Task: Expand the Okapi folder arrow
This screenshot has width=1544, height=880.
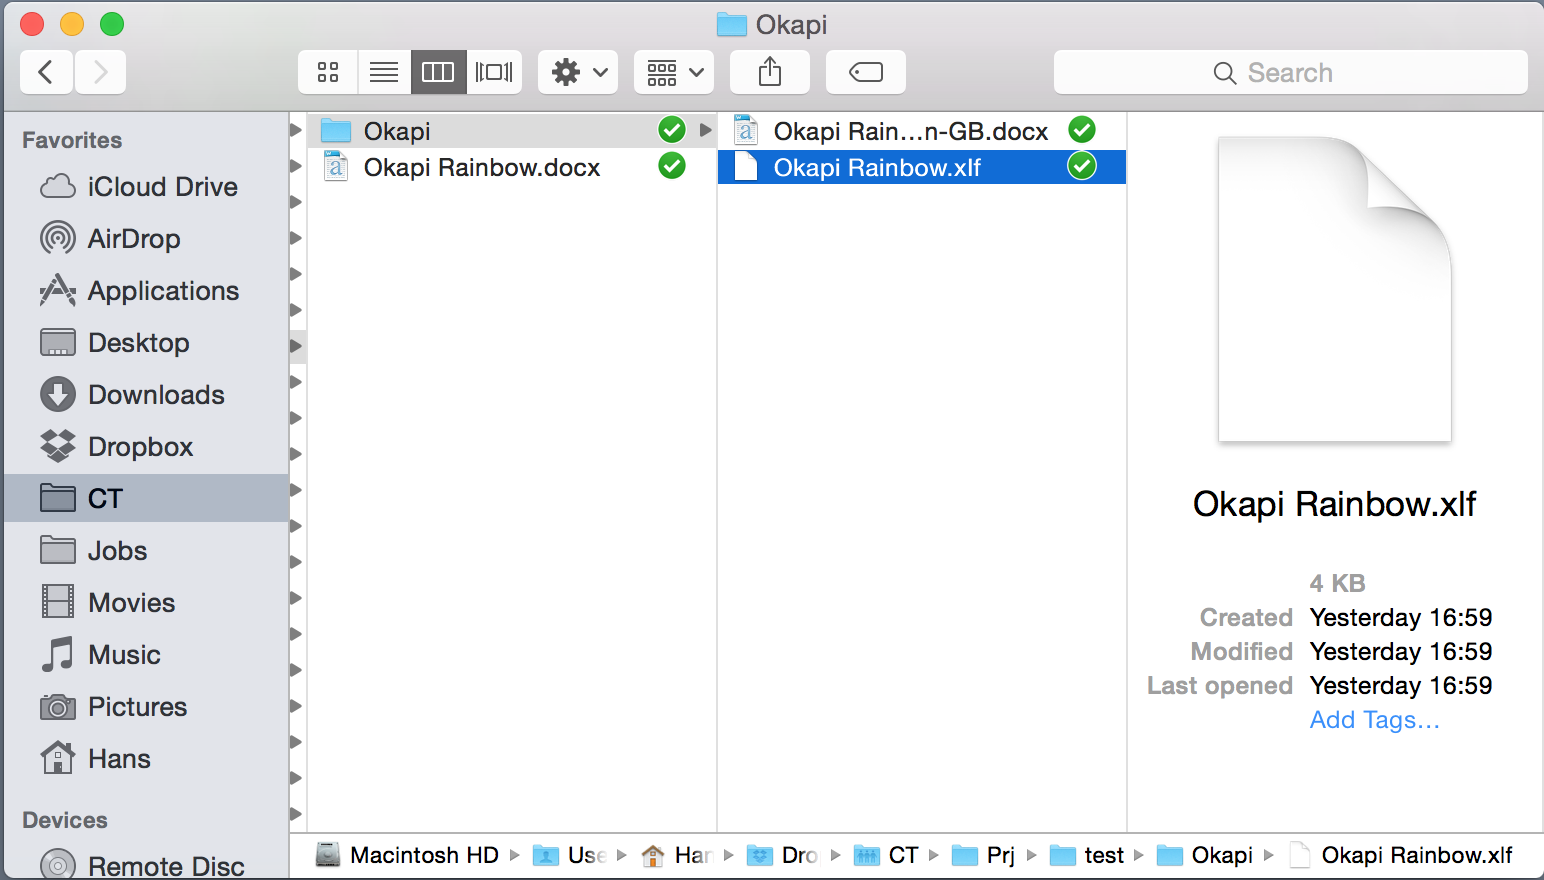Action: [x=706, y=130]
